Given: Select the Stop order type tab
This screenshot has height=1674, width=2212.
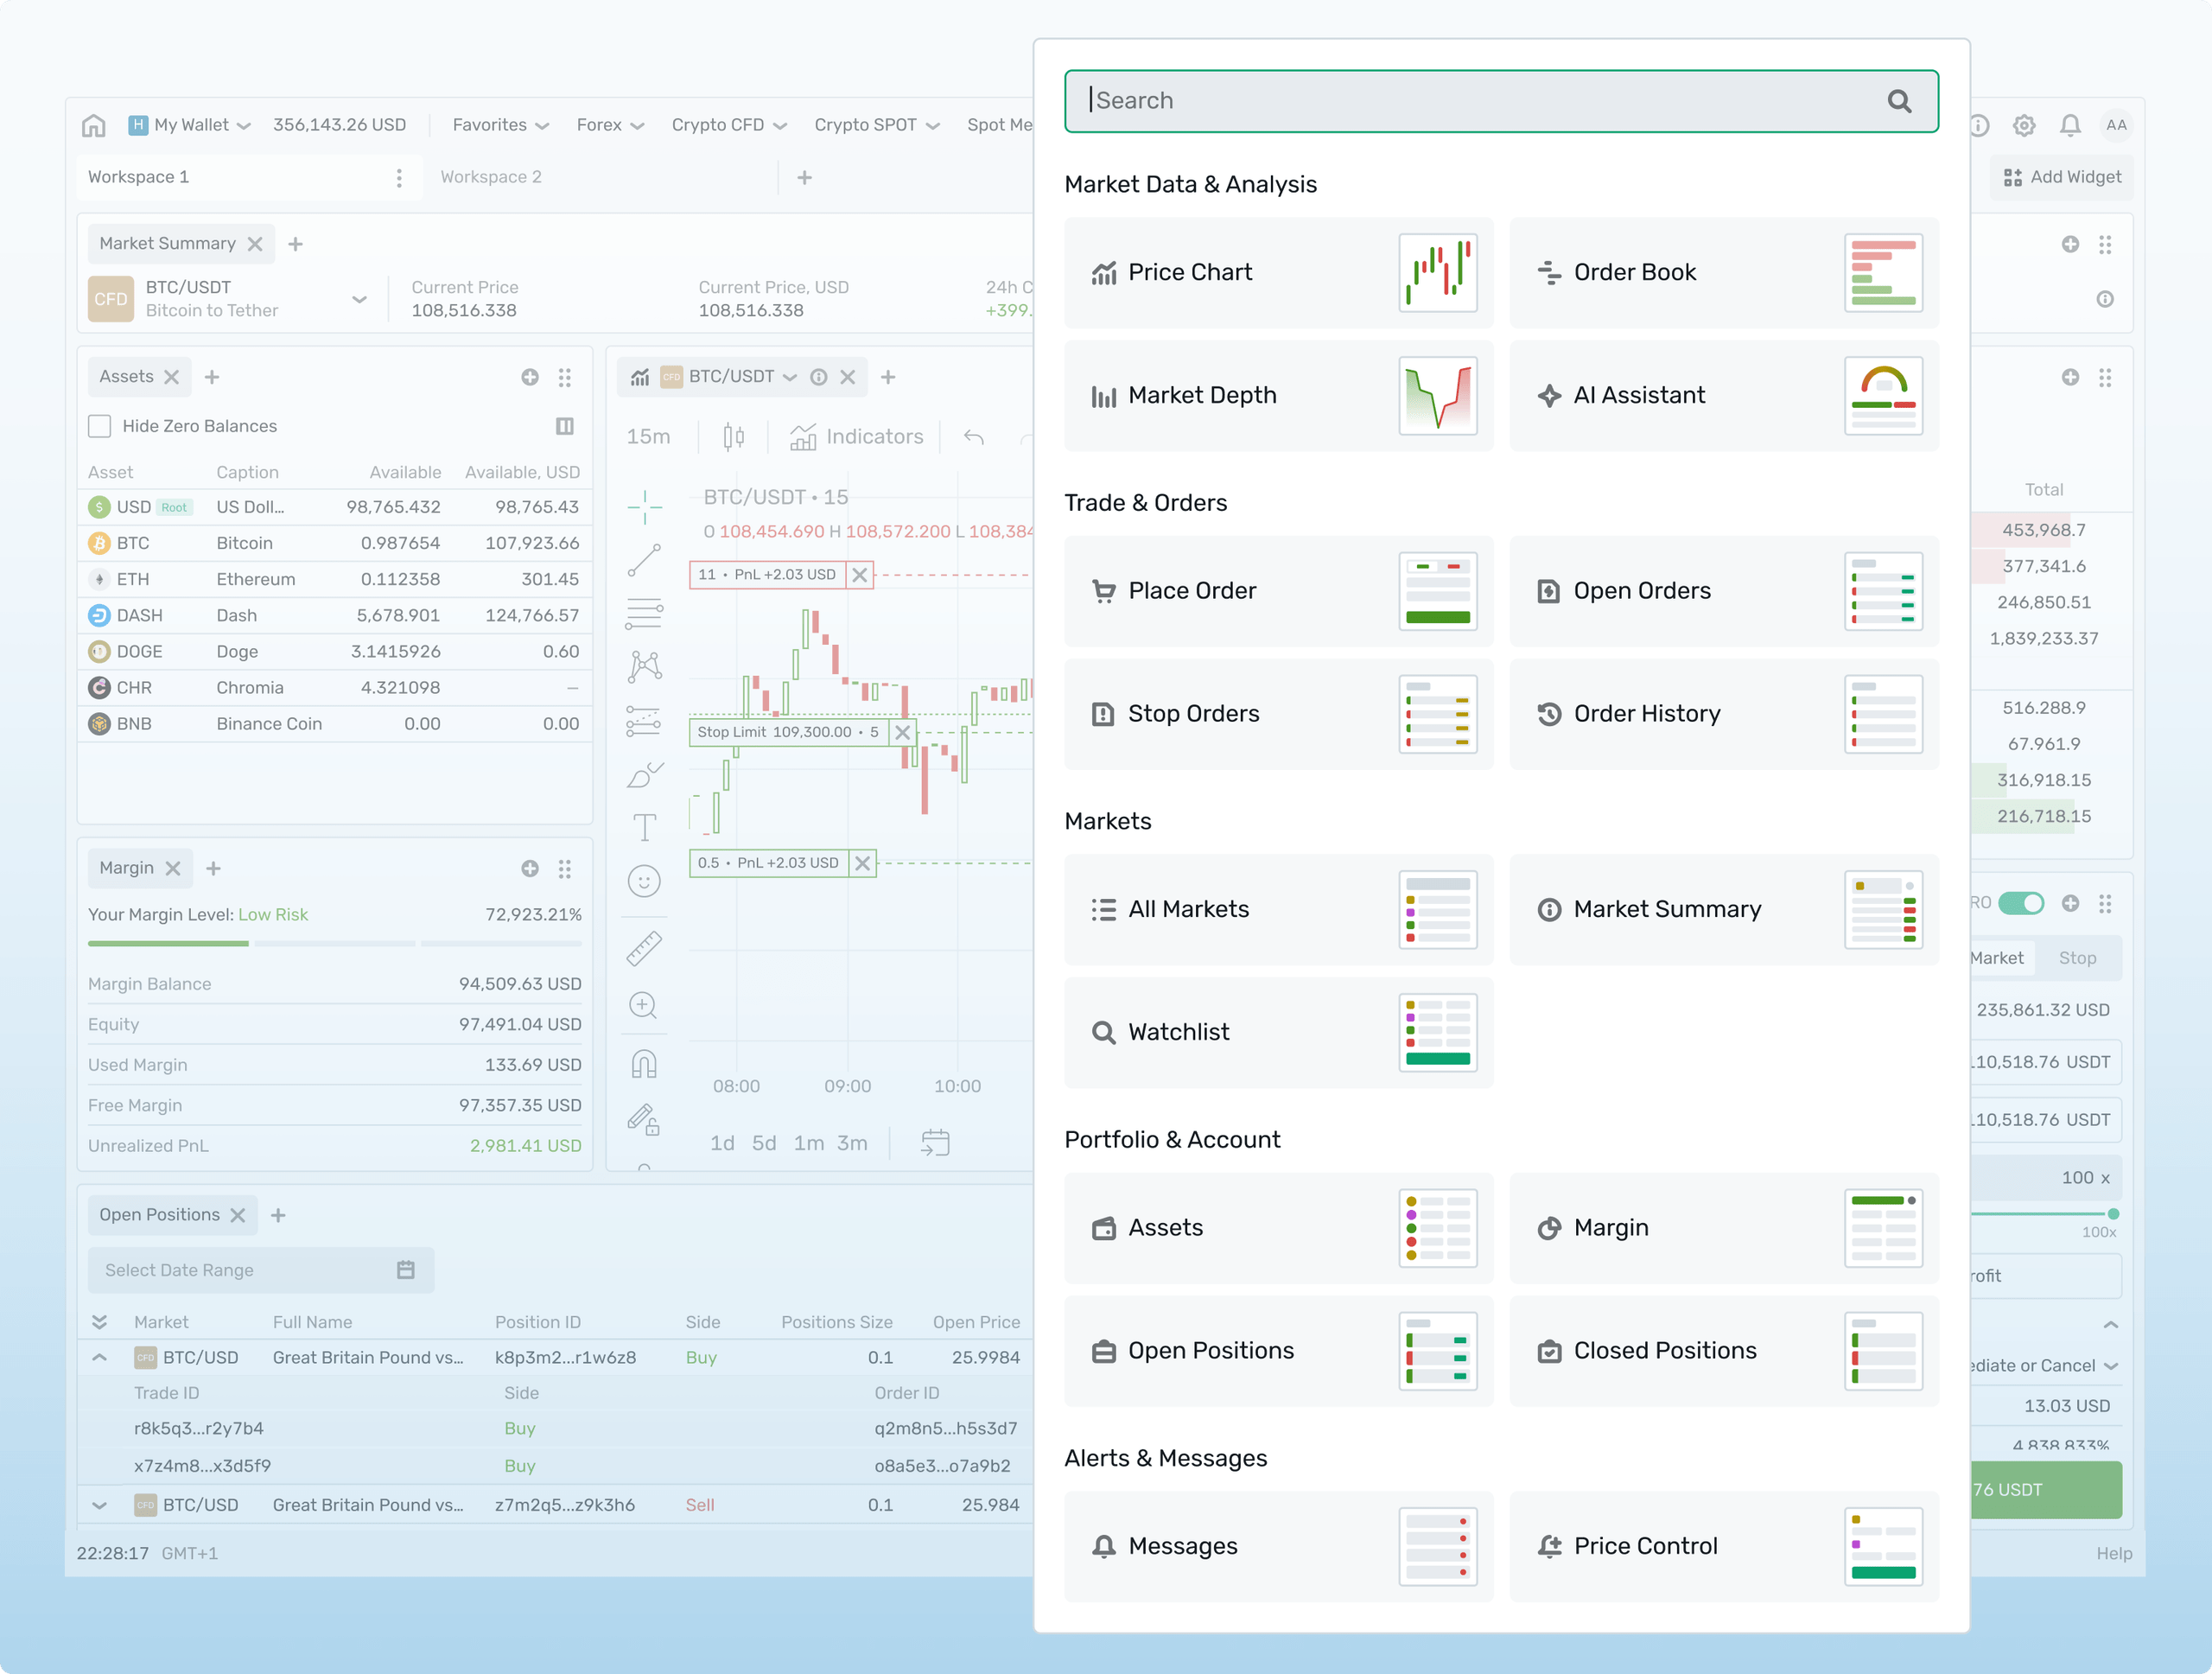Looking at the screenshot, I should [x=2077, y=958].
